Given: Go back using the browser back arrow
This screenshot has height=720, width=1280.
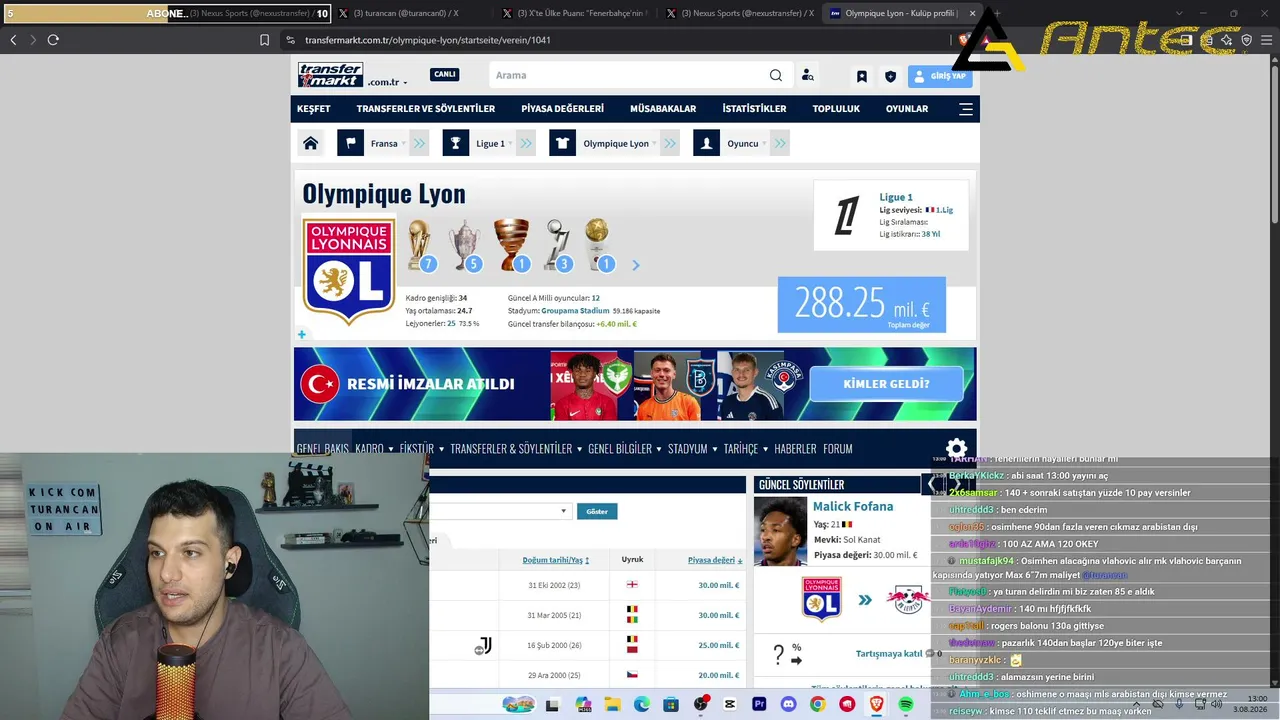Looking at the screenshot, I should pos(13,40).
